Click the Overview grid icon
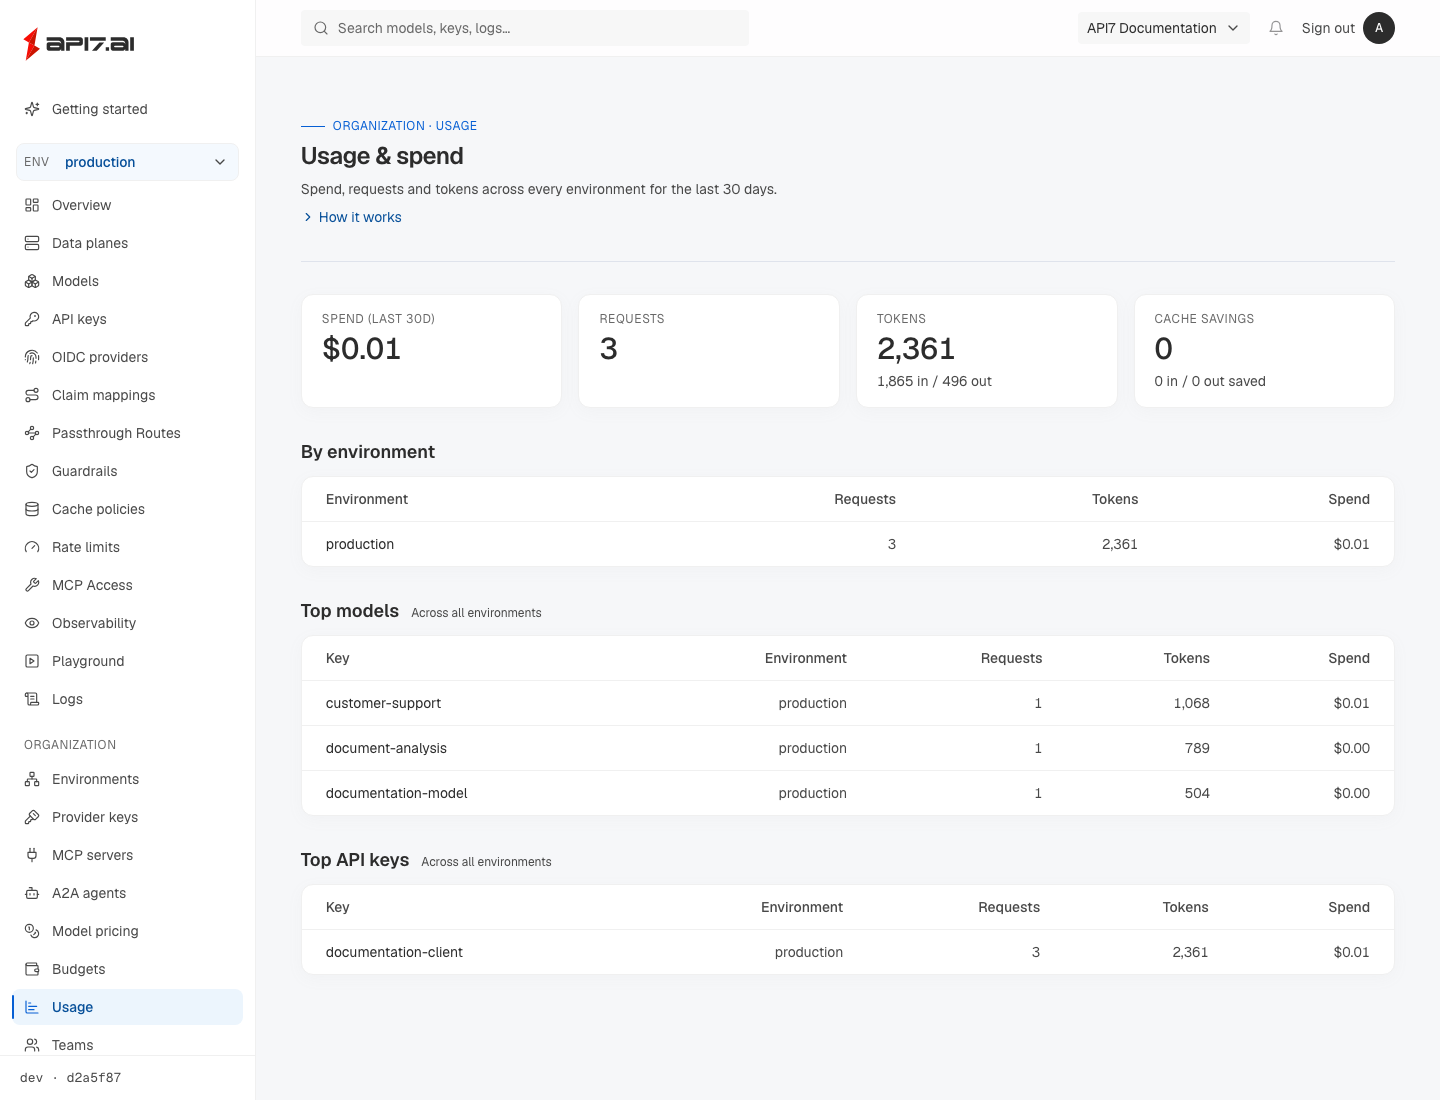Viewport: 1440px width, 1100px height. (x=32, y=205)
